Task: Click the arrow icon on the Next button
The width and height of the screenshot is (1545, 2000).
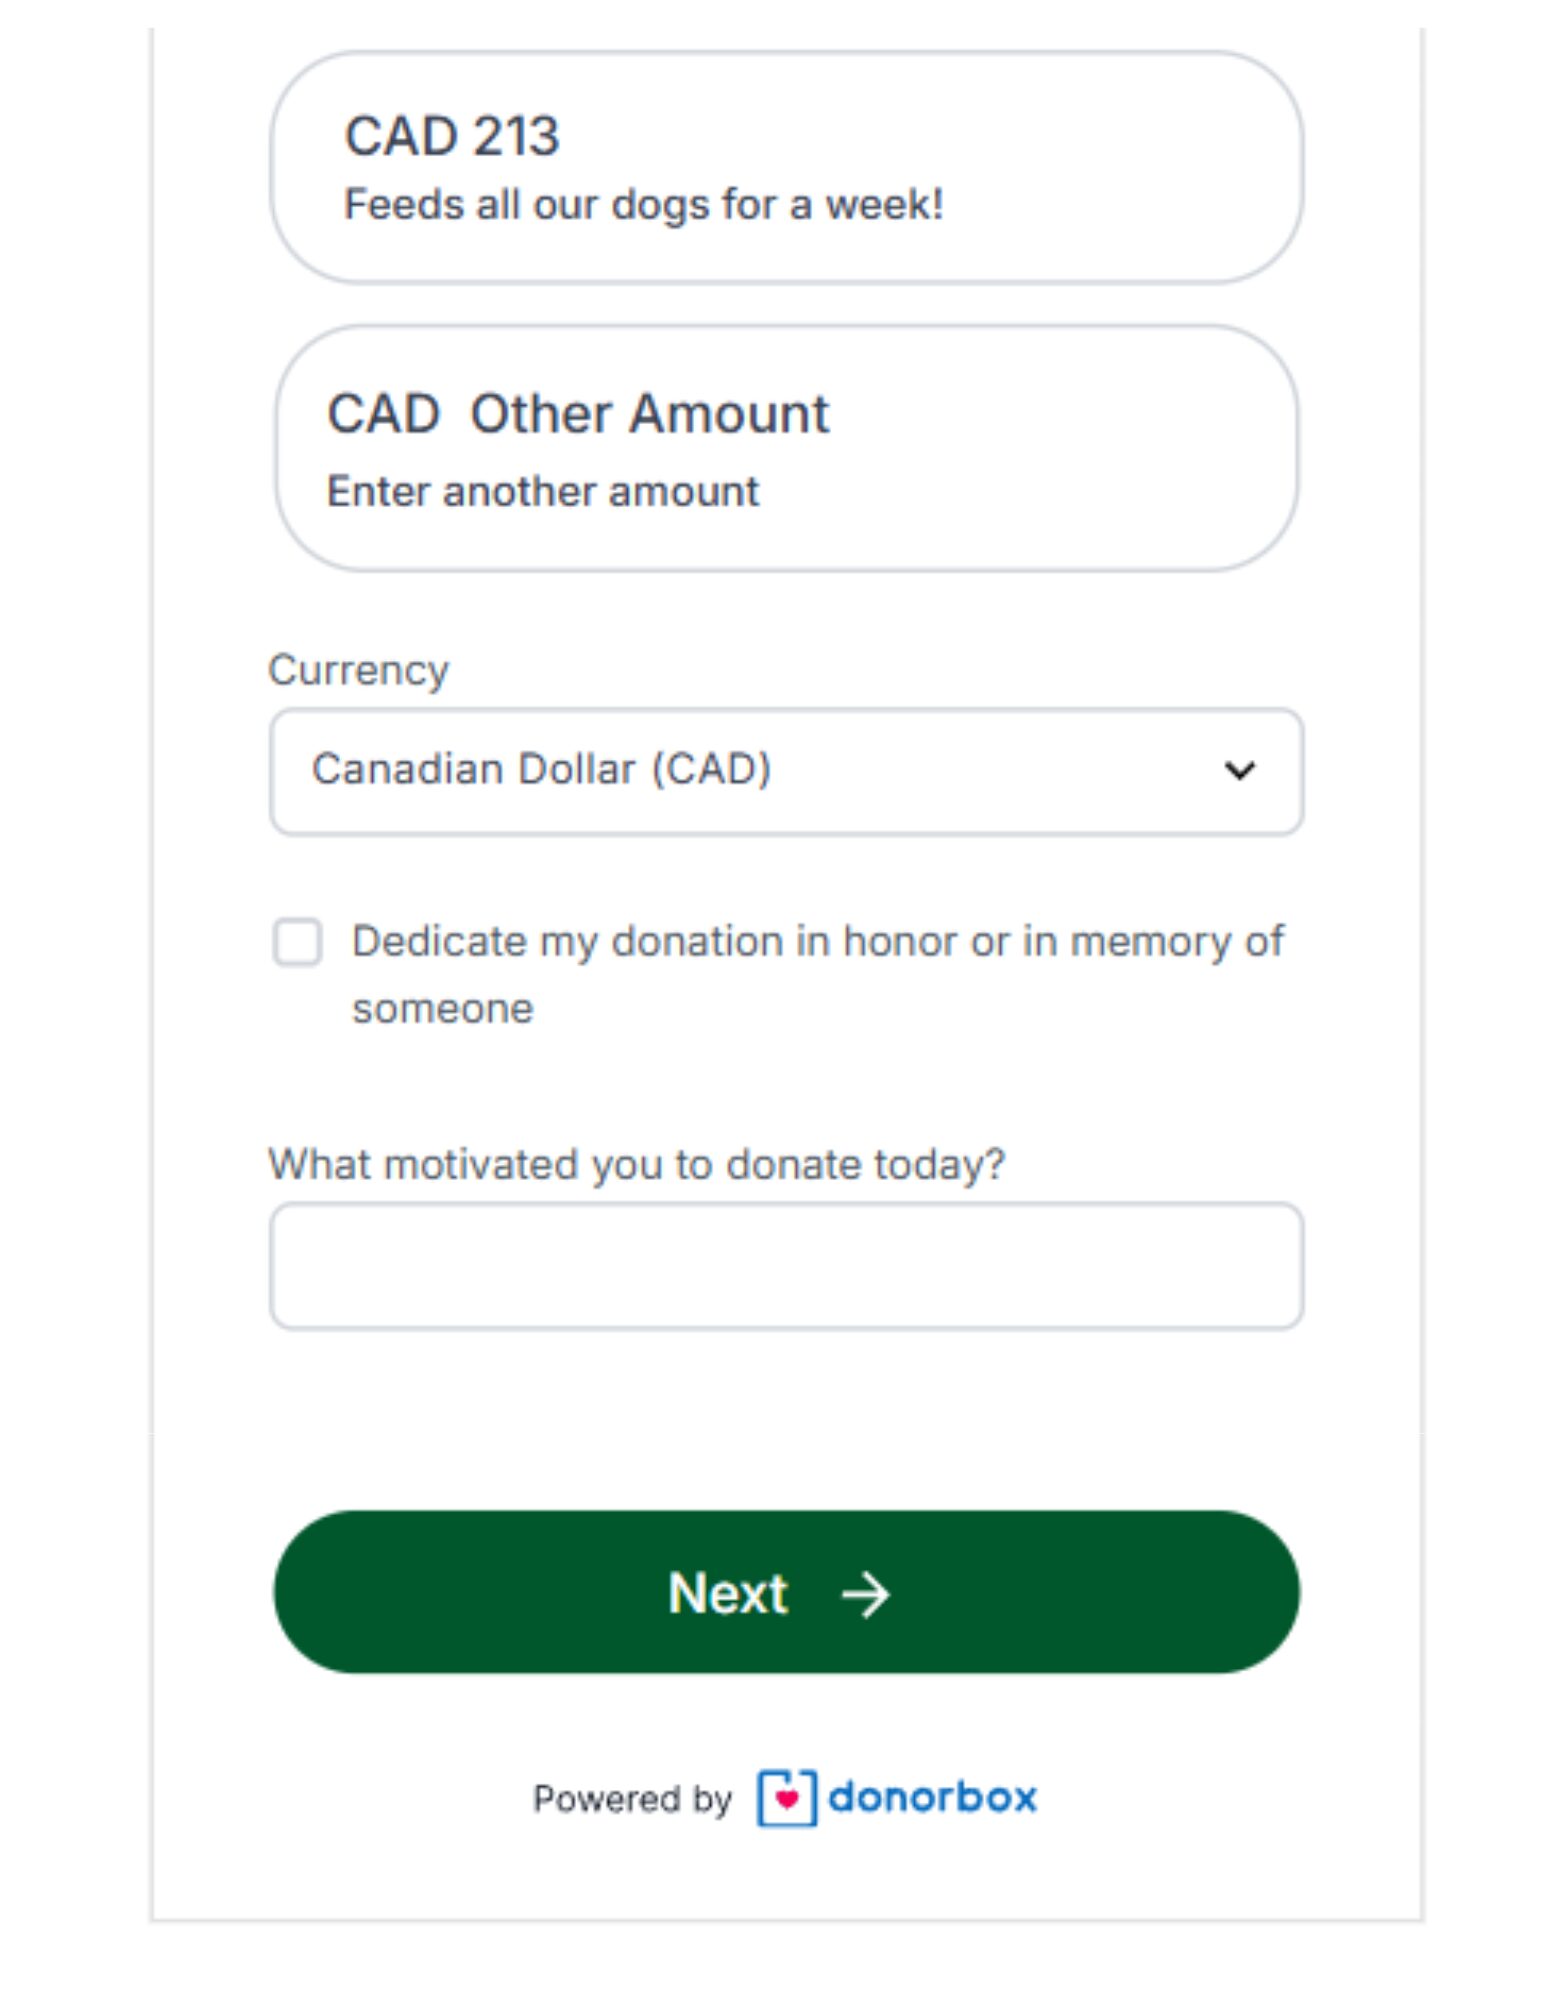Action: (x=865, y=1594)
